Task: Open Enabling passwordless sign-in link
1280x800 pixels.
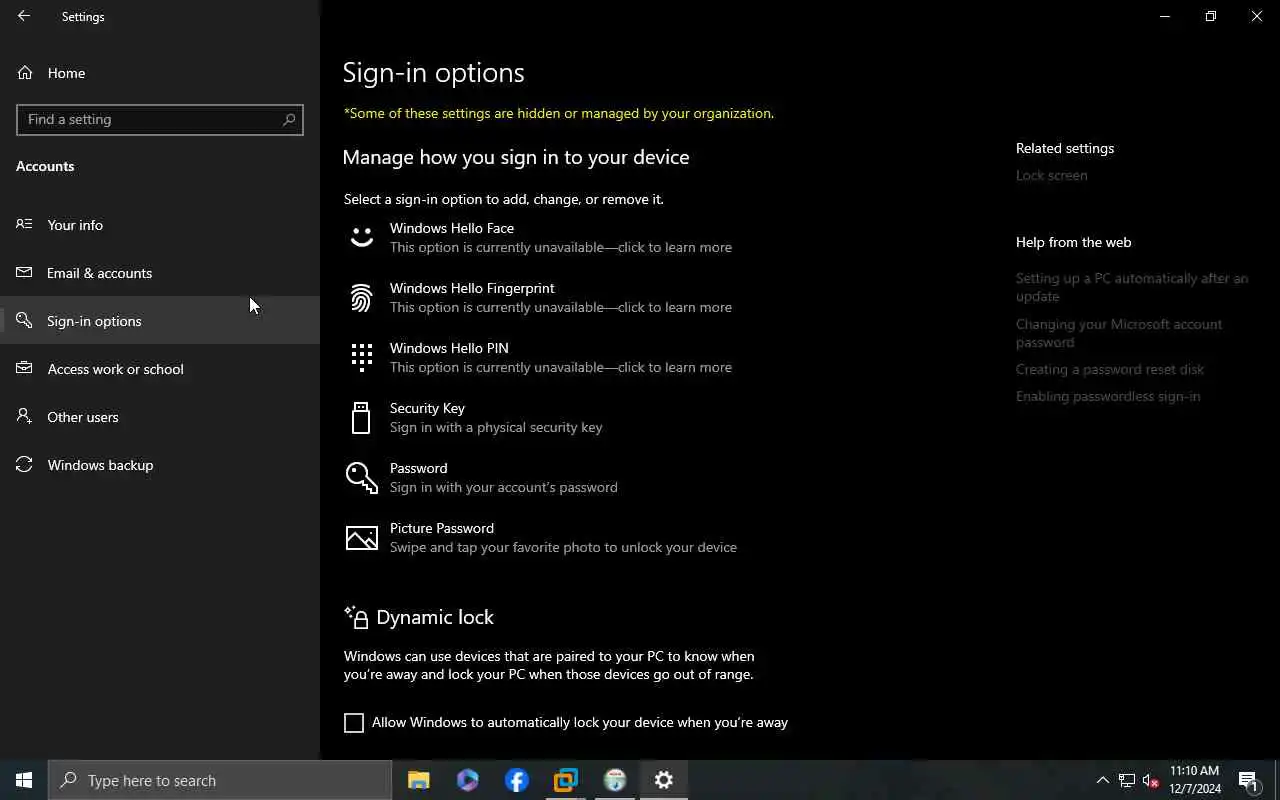Action: pyautogui.click(x=1108, y=396)
